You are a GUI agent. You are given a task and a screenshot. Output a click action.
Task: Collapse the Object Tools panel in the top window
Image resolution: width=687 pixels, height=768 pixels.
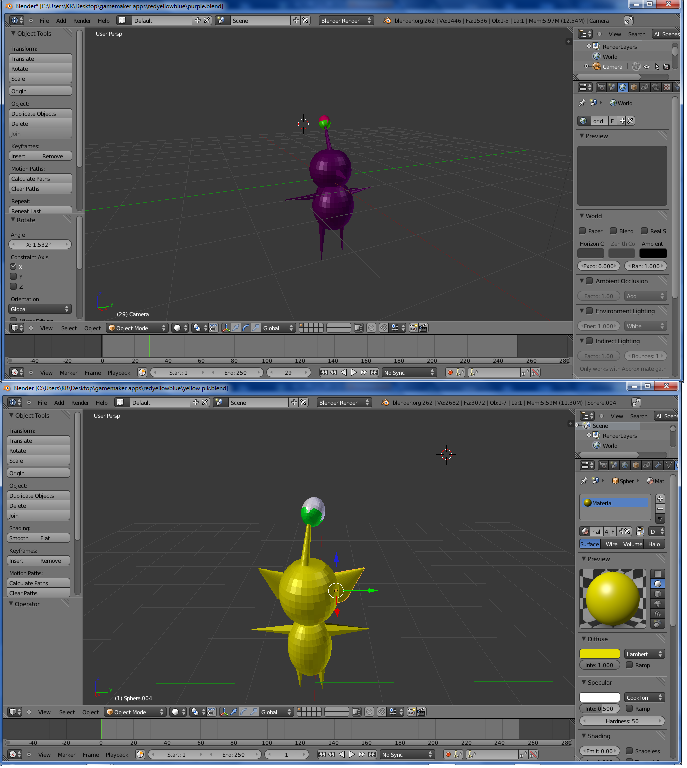tap(13, 33)
